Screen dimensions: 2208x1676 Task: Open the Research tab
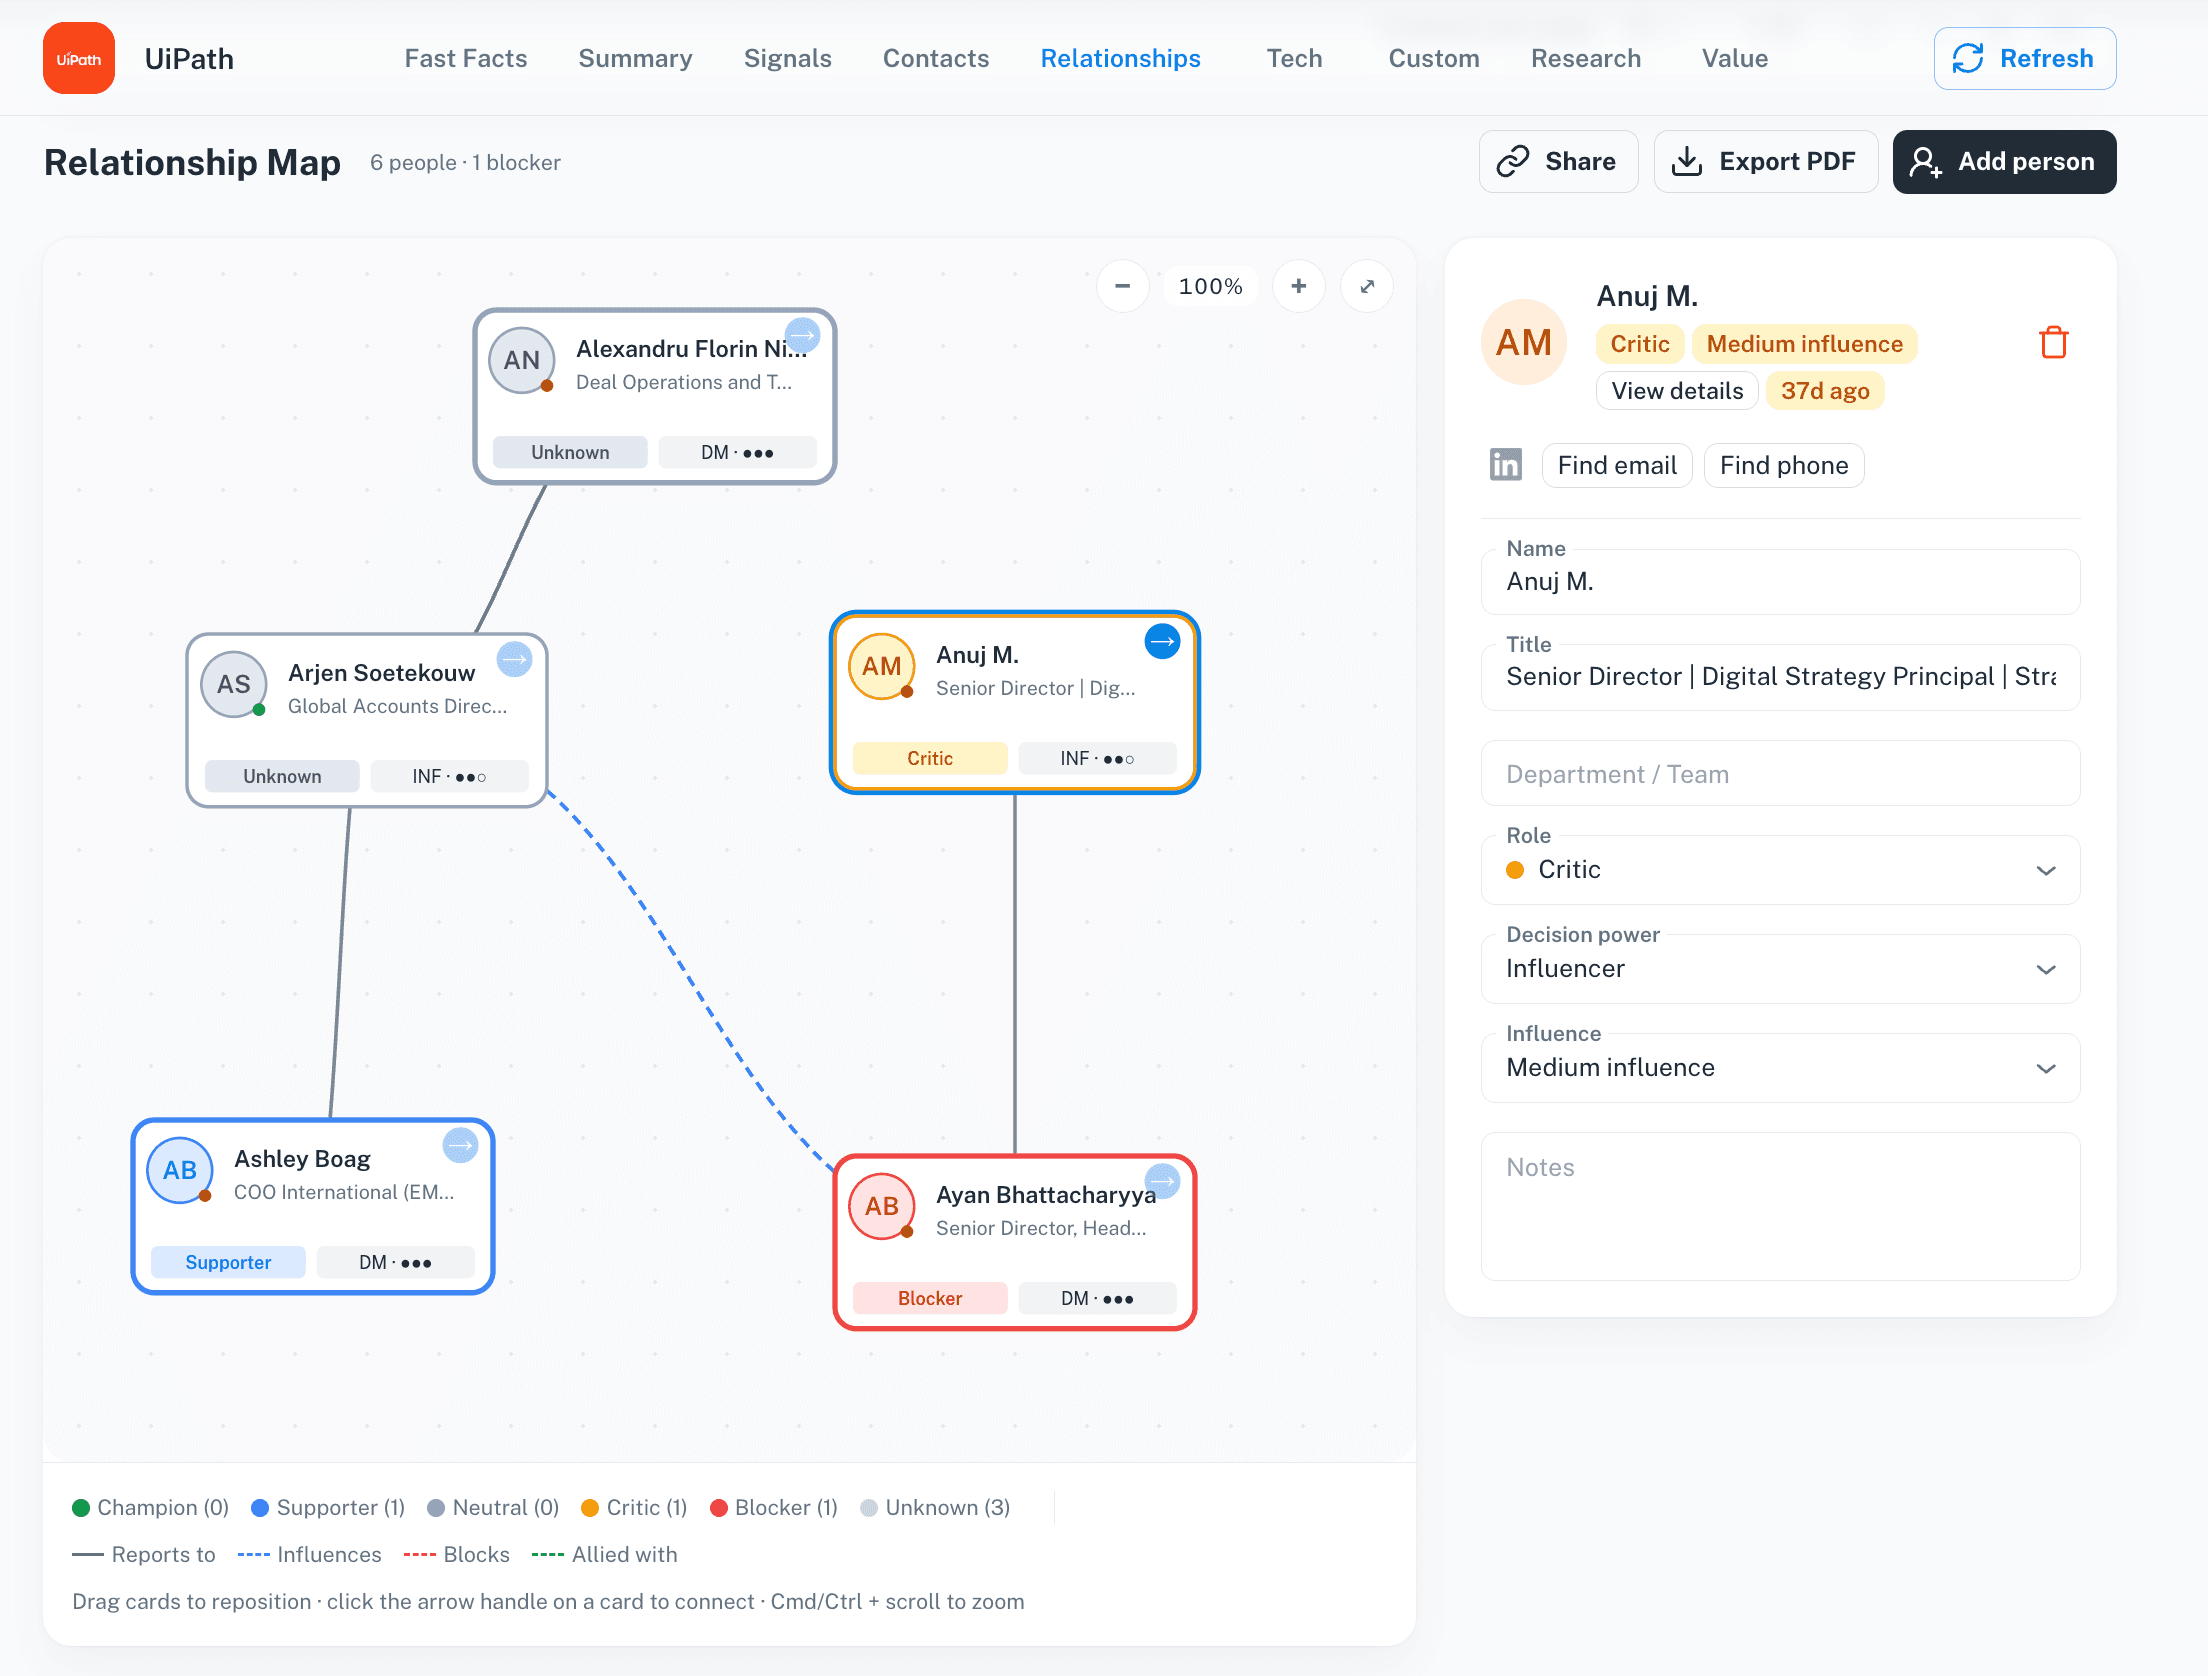coord(1586,58)
